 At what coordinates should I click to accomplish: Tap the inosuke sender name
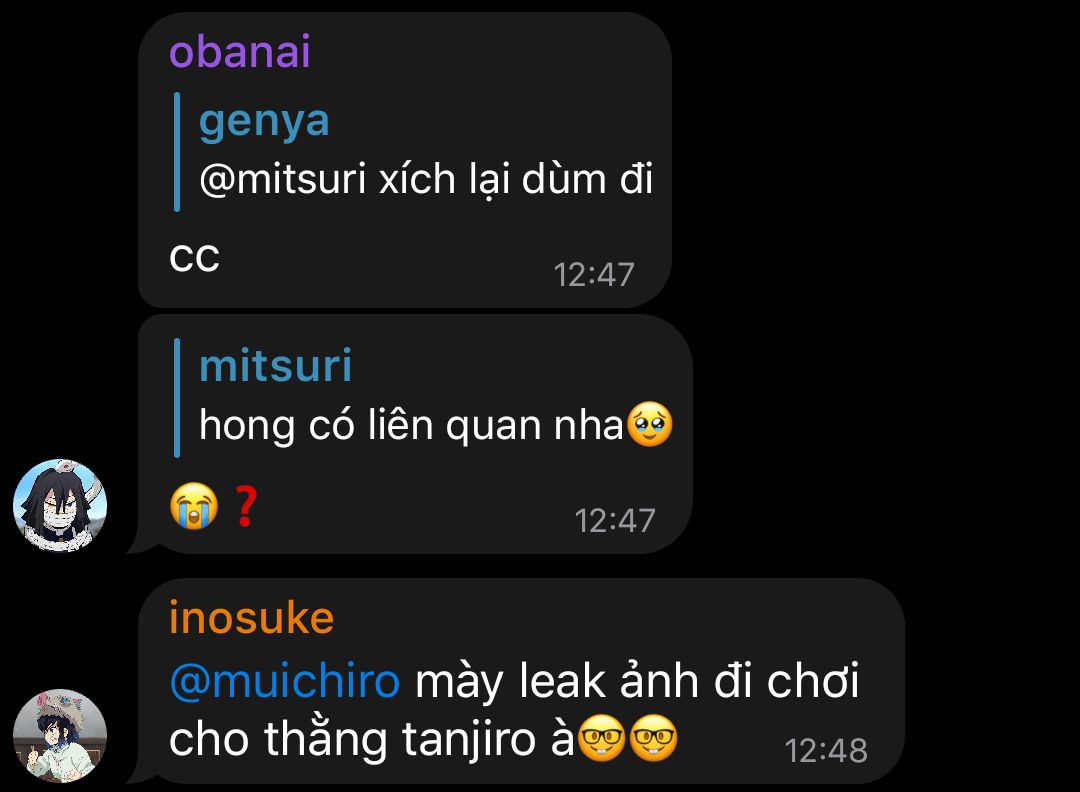(x=251, y=617)
